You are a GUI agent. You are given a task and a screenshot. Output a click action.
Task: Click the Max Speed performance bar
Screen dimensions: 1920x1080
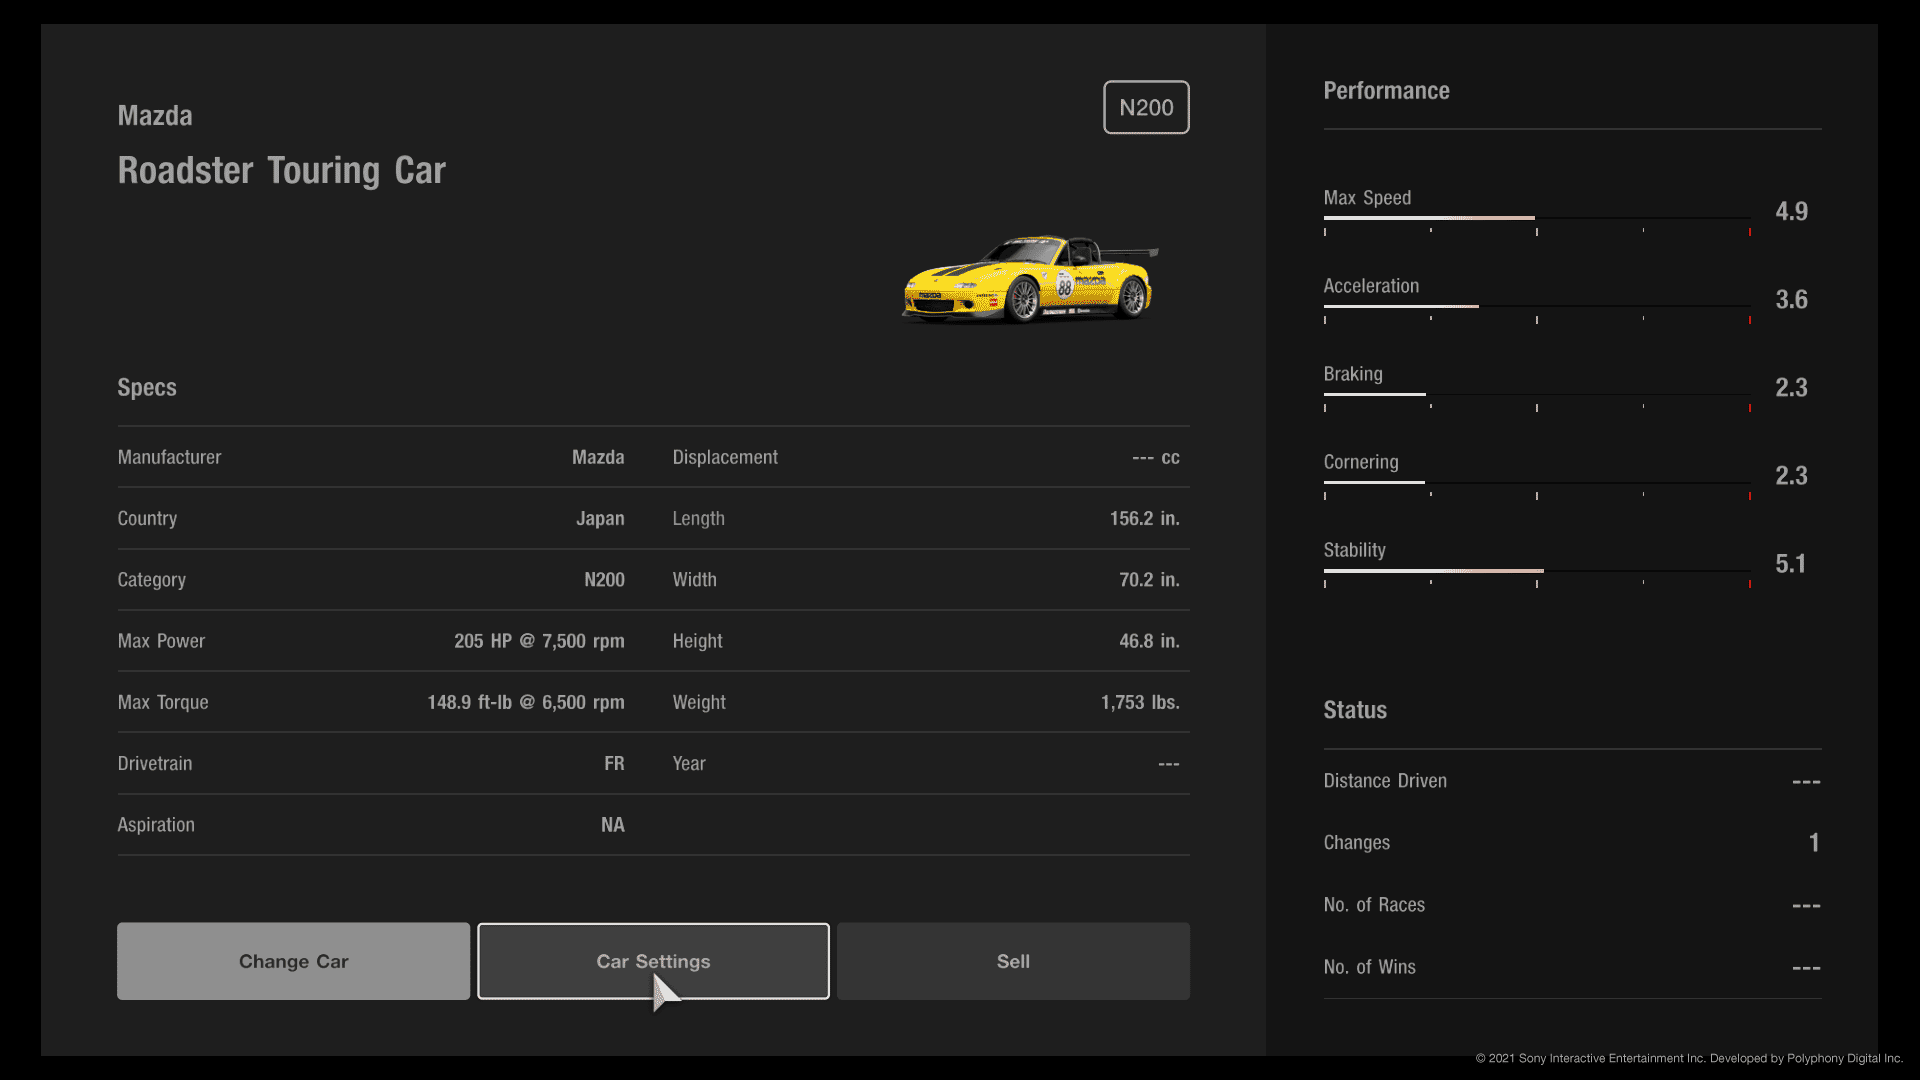(x=1537, y=218)
